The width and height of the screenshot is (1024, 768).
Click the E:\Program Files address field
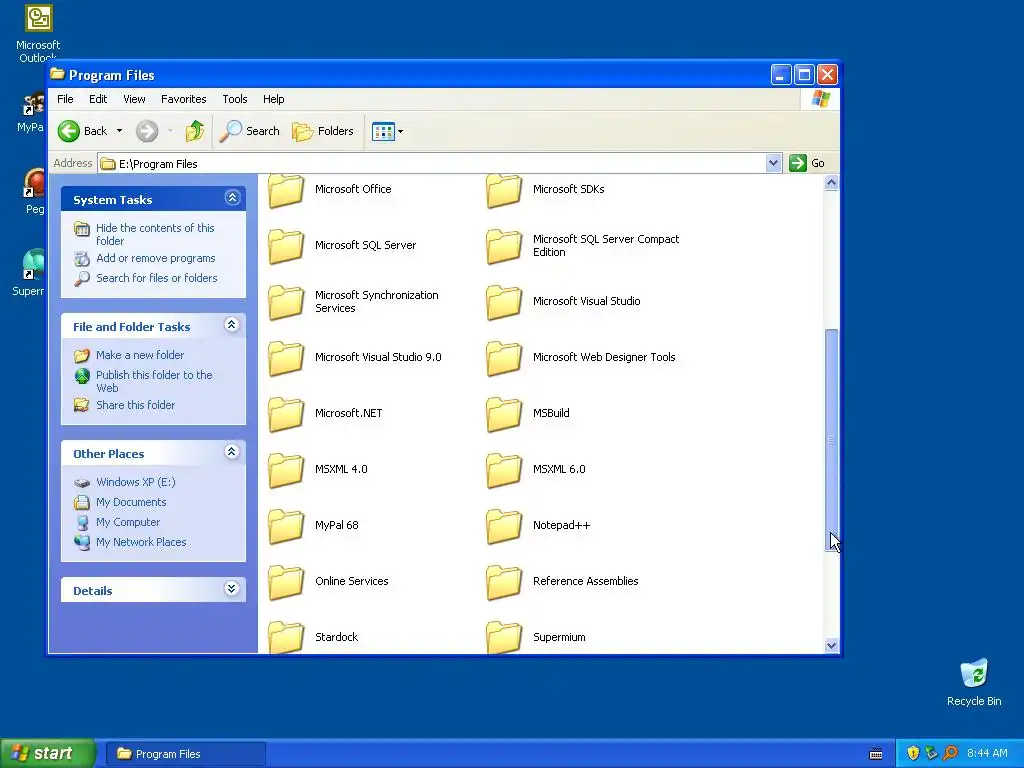pos(431,164)
